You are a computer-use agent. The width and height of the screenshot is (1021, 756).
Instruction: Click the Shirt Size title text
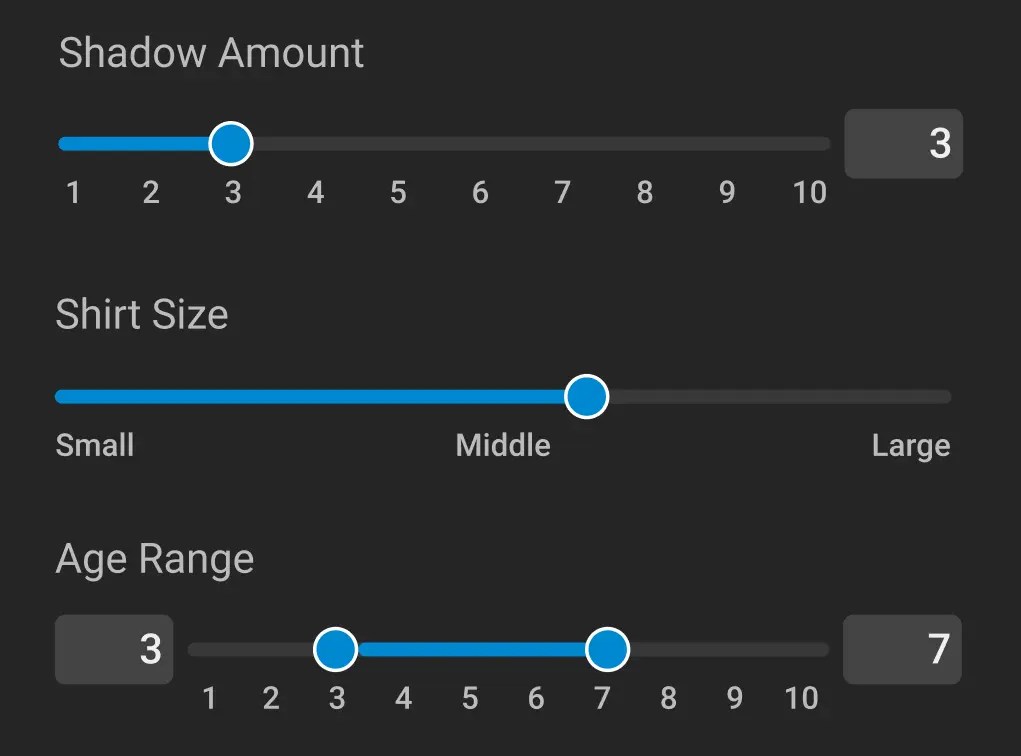tap(142, 314)
